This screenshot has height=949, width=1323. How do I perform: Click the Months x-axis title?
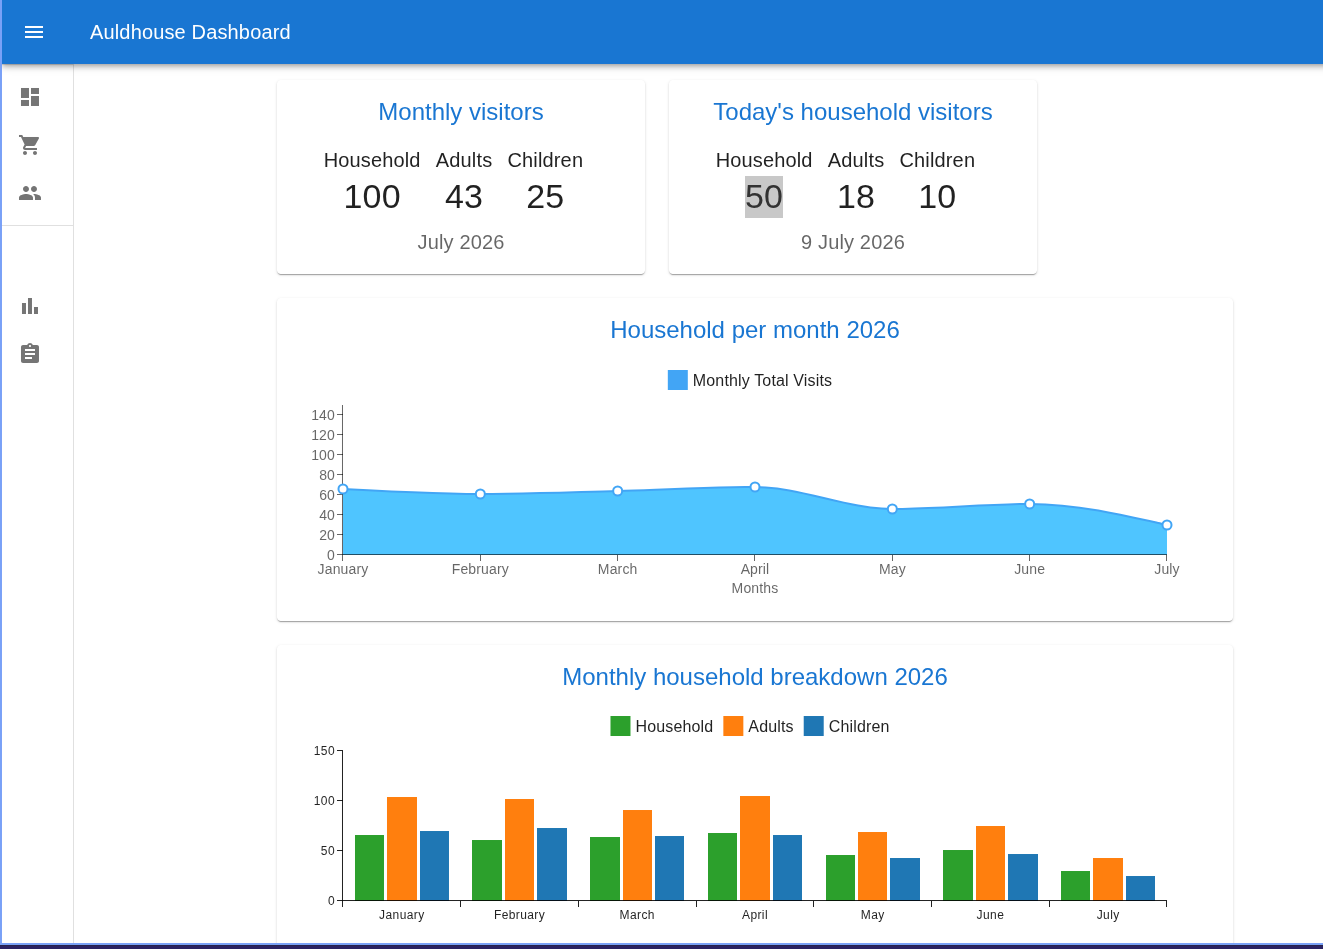pyautogui.click(x=755, y=588)
